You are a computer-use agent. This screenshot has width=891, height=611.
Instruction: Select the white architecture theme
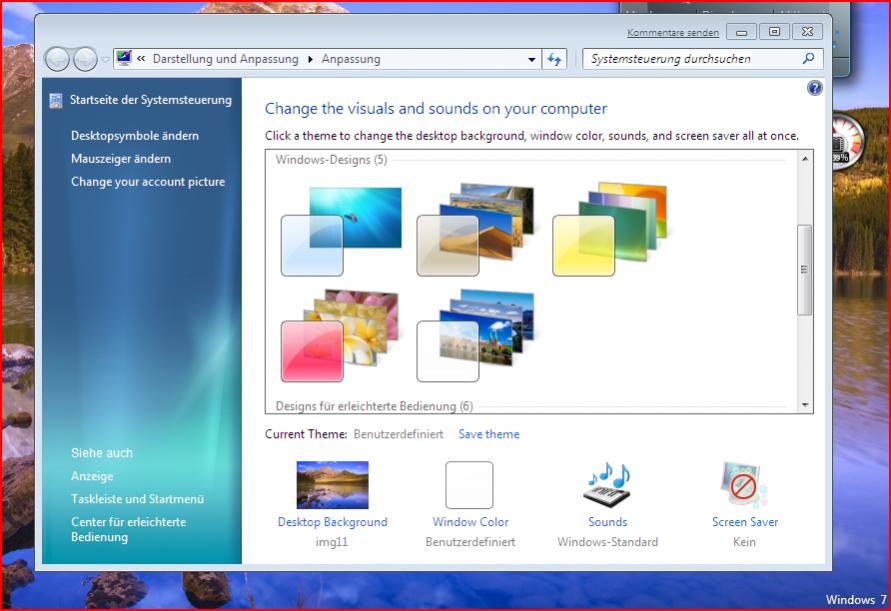[x=475, y=335]
